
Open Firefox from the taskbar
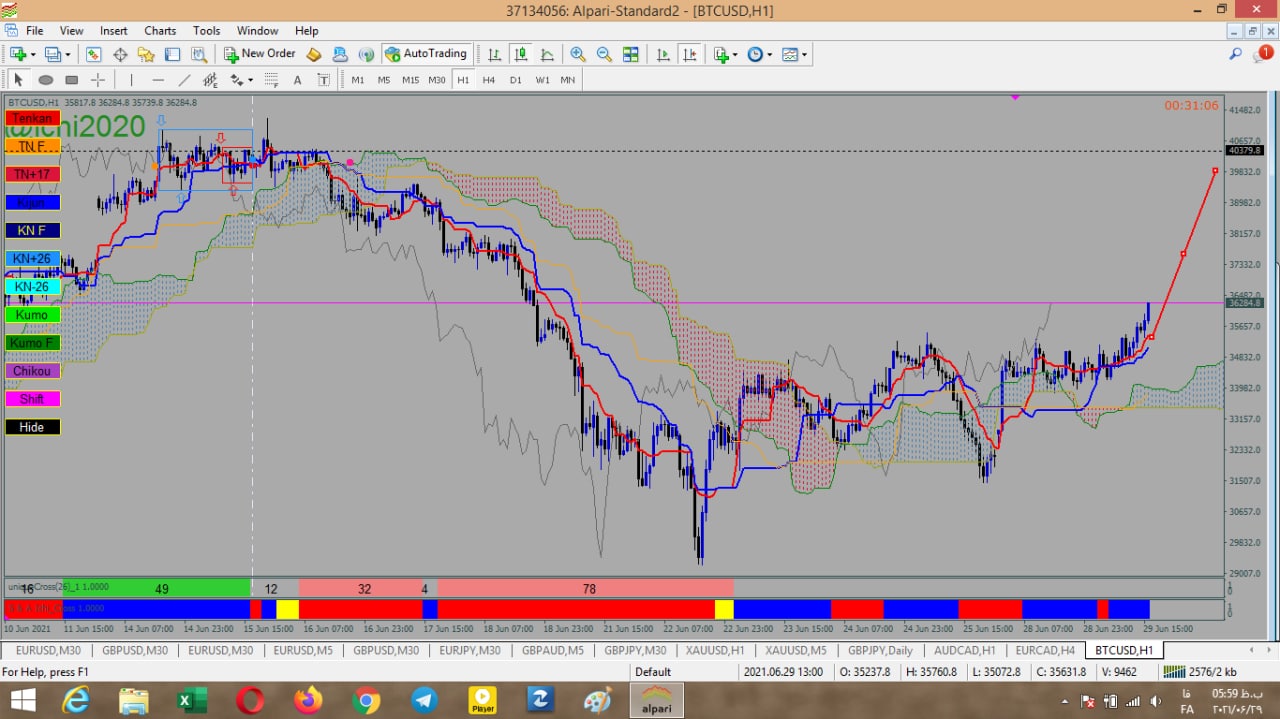click(308, 700)
